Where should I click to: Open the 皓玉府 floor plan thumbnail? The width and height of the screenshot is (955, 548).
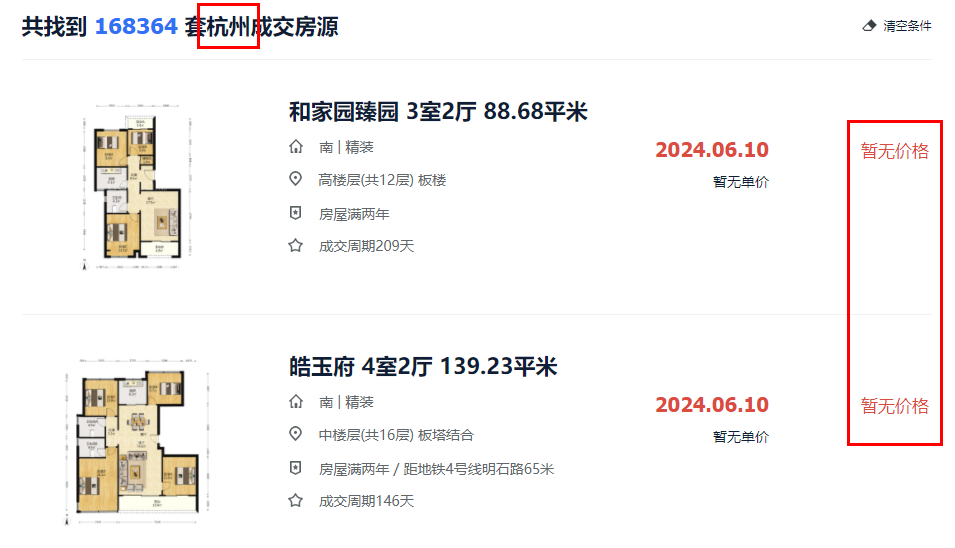tap(137, 441)
